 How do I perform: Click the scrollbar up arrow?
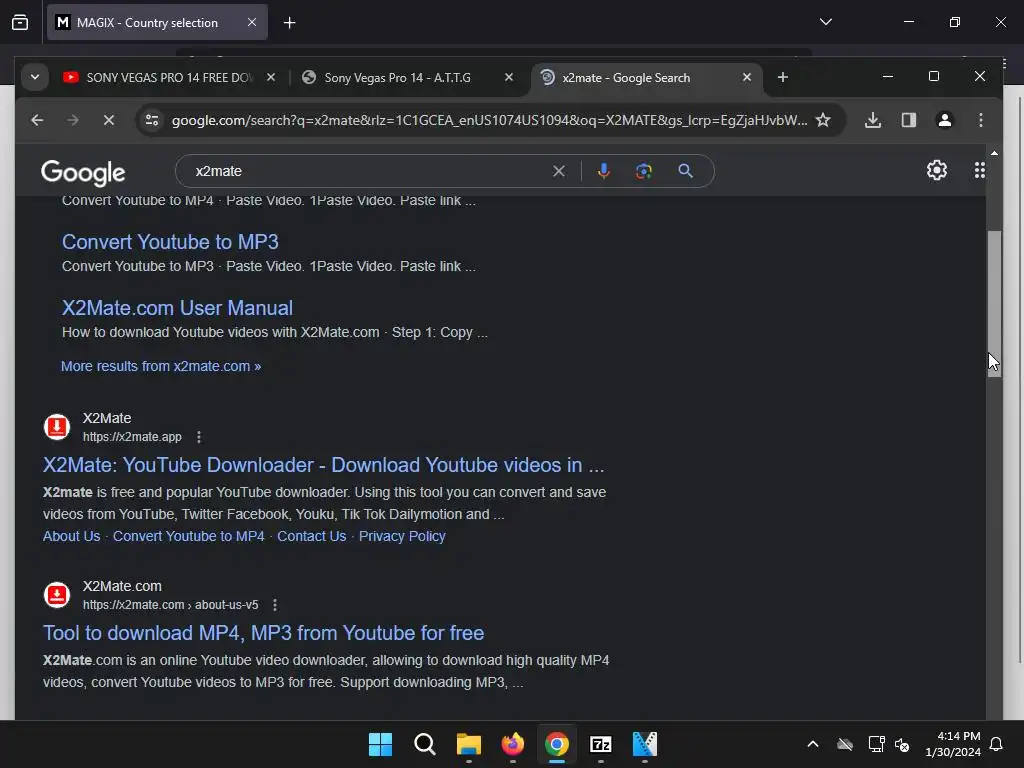point(994,153)
